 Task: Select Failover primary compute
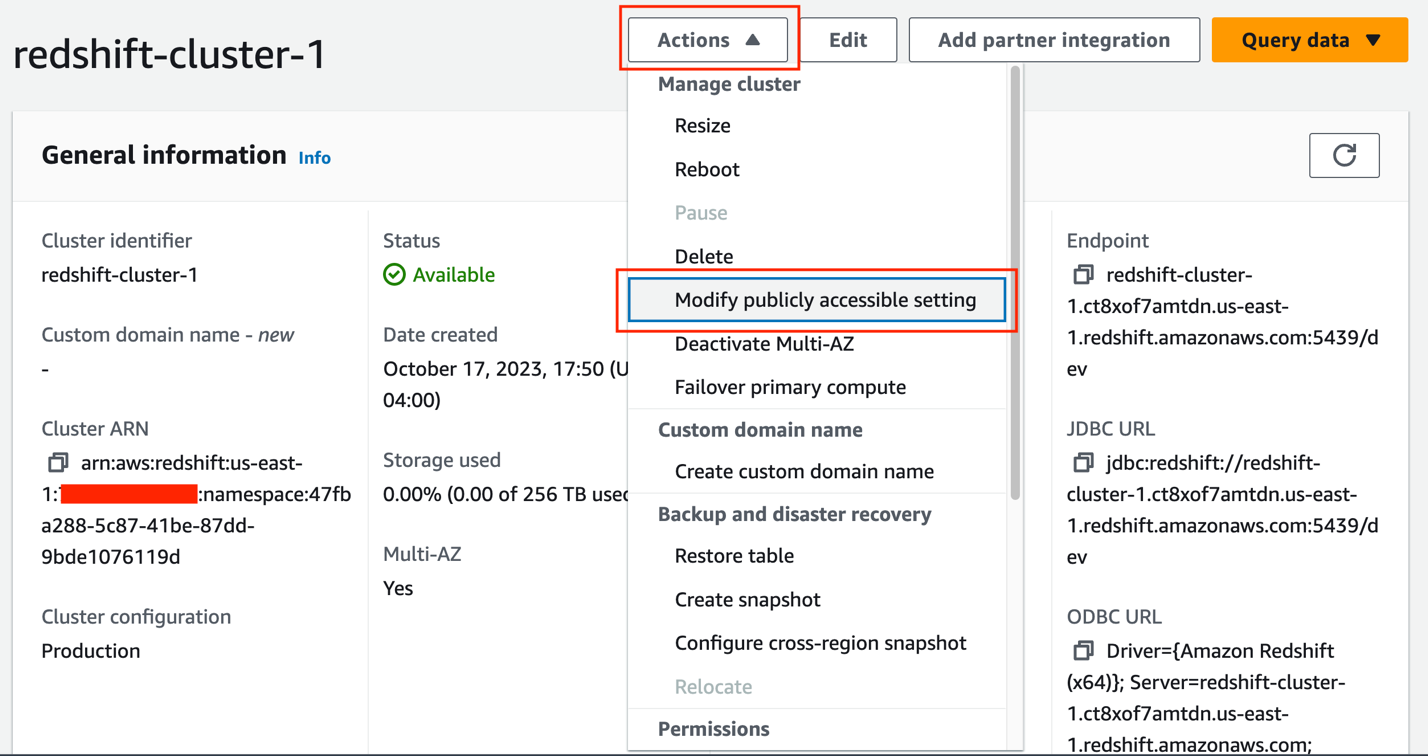click(818, 387)
